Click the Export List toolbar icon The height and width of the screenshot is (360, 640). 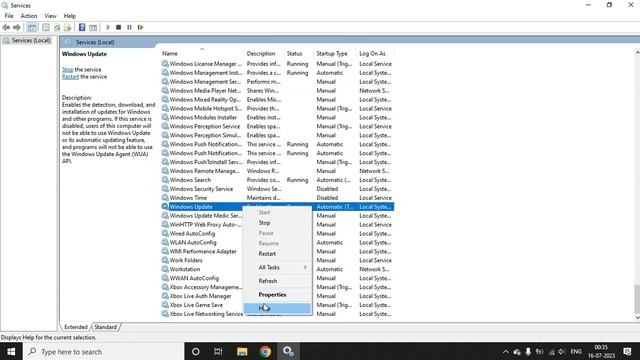(68, 27)
